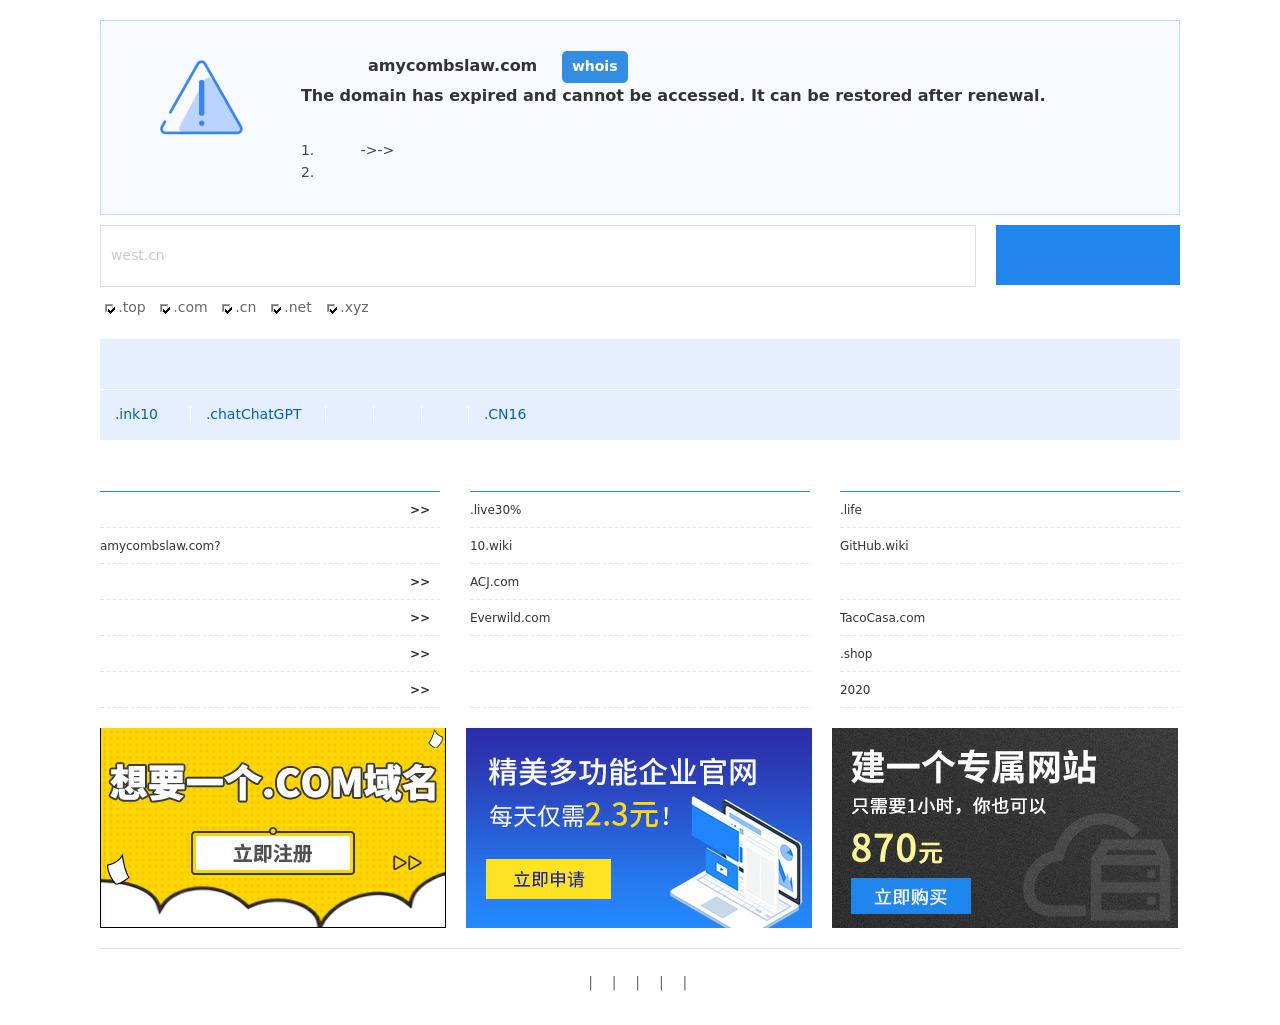
Task: Open the .chatChatGPT promo tab
Action: pos(253,414)
